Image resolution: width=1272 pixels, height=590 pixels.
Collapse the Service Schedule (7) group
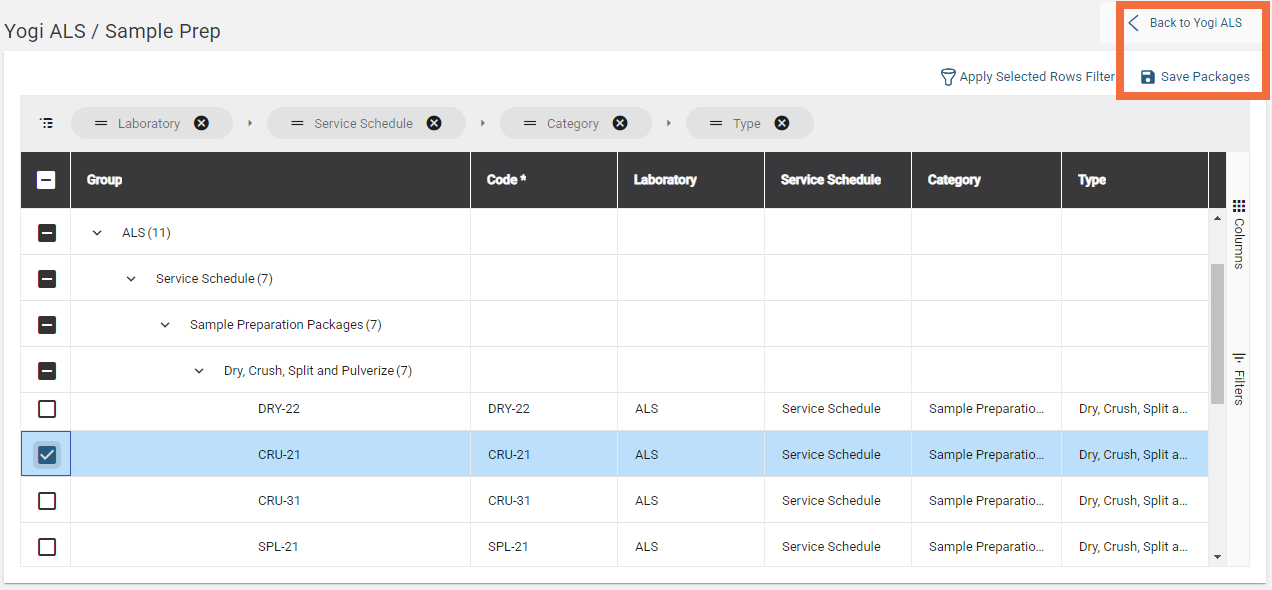click(x=131, y=279)
